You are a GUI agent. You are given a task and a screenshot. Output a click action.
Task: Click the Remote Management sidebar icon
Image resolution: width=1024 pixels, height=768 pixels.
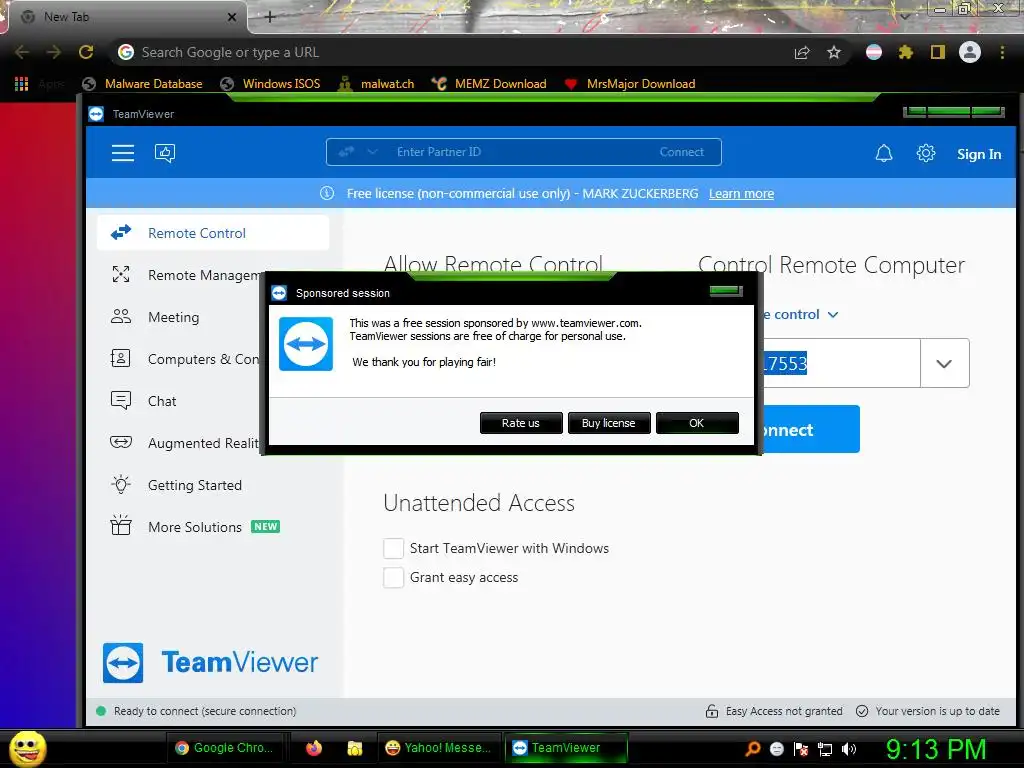(121, 274)
